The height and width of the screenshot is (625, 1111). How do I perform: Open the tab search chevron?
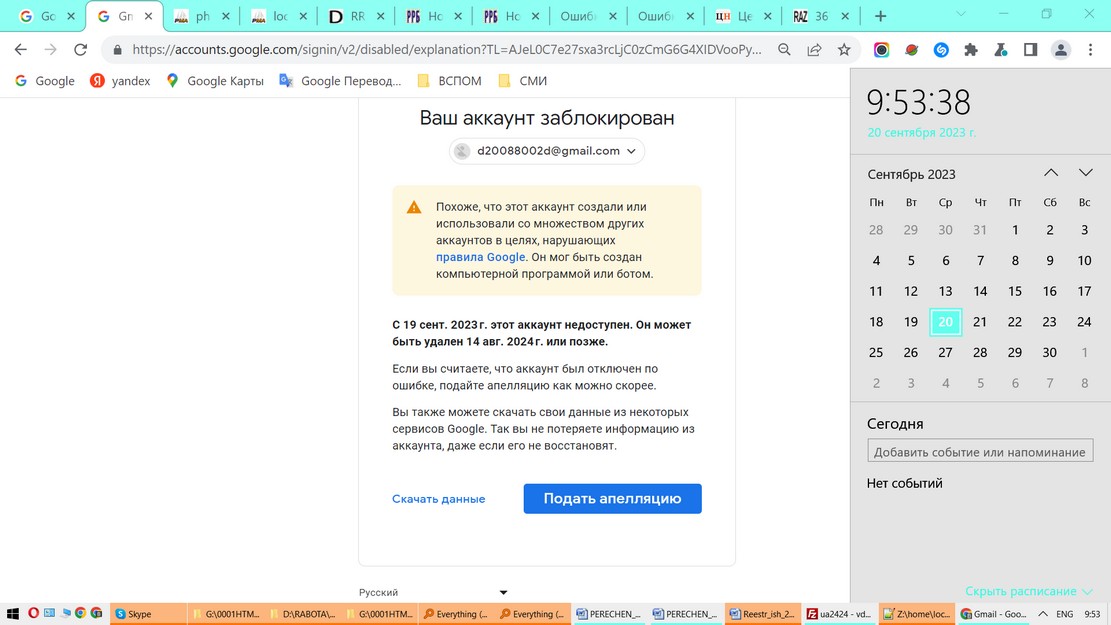pyautogui.click(x=961, y=14)
